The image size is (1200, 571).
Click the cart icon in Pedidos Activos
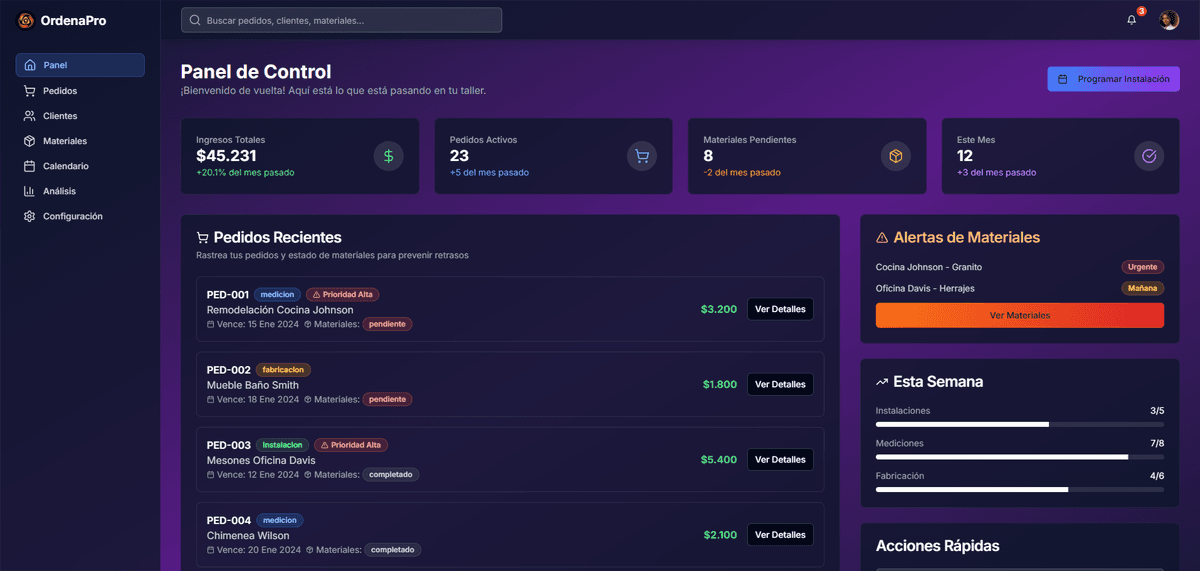click(642, 156)
